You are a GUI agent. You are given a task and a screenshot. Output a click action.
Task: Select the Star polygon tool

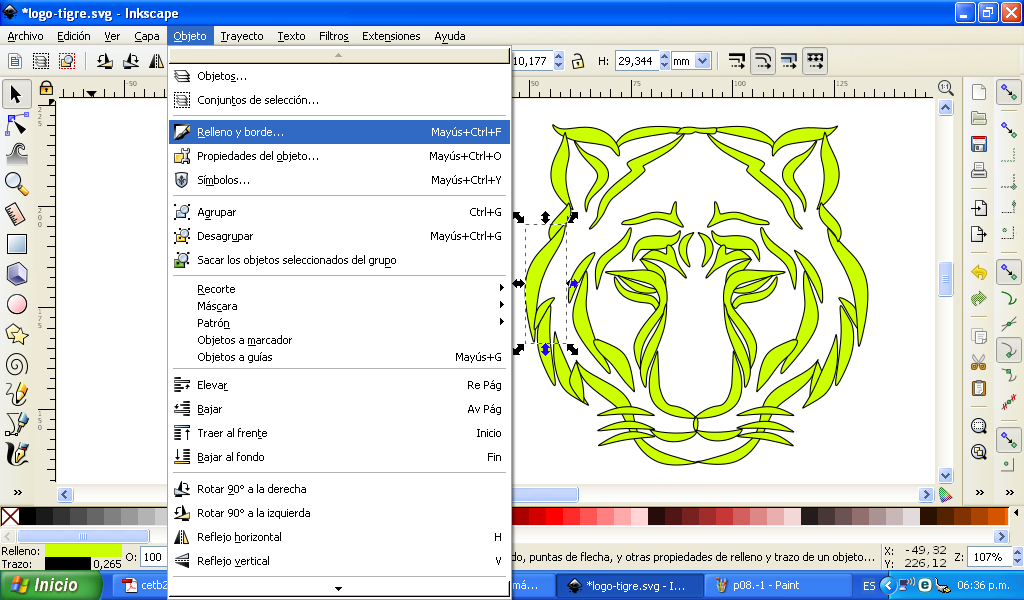coord(16,334)
